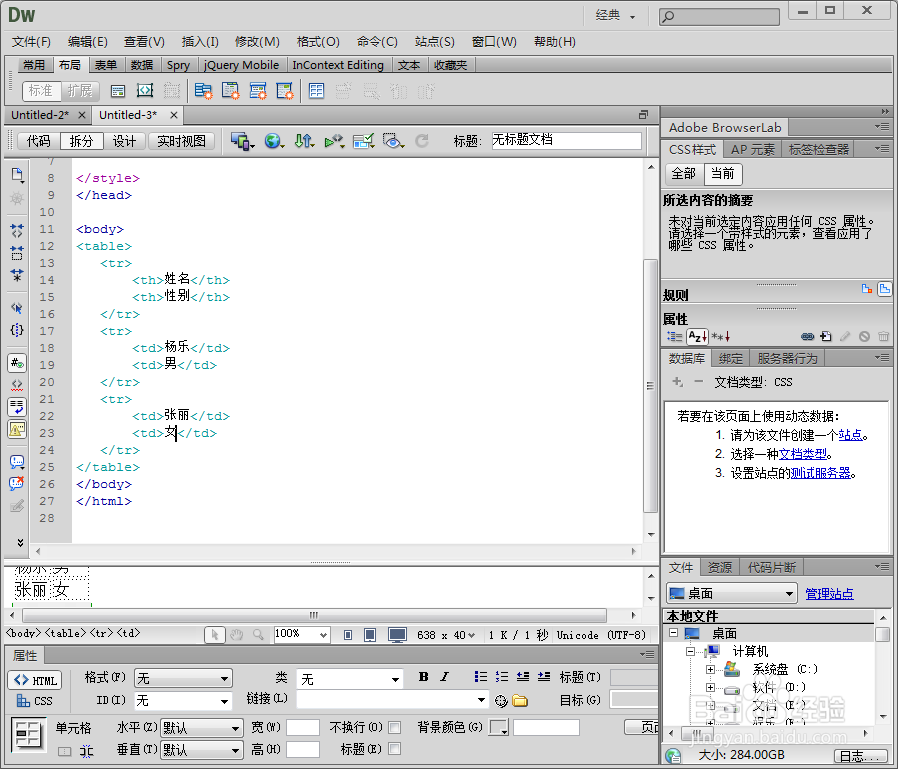Click the document Title input field
This screenshot has height=769, width=898.
click(566, 140)
